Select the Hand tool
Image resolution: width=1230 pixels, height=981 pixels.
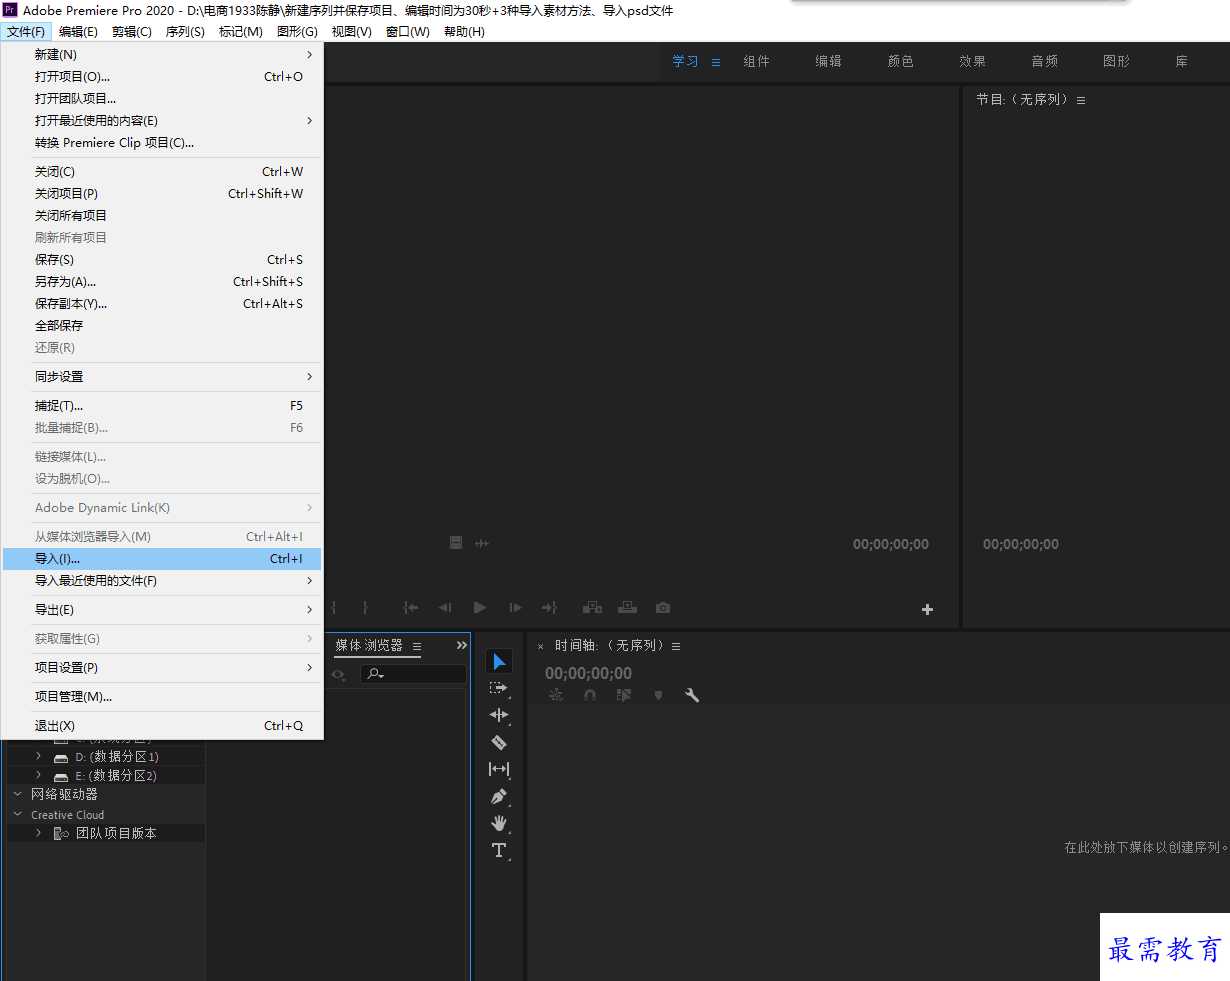[499, 823]
